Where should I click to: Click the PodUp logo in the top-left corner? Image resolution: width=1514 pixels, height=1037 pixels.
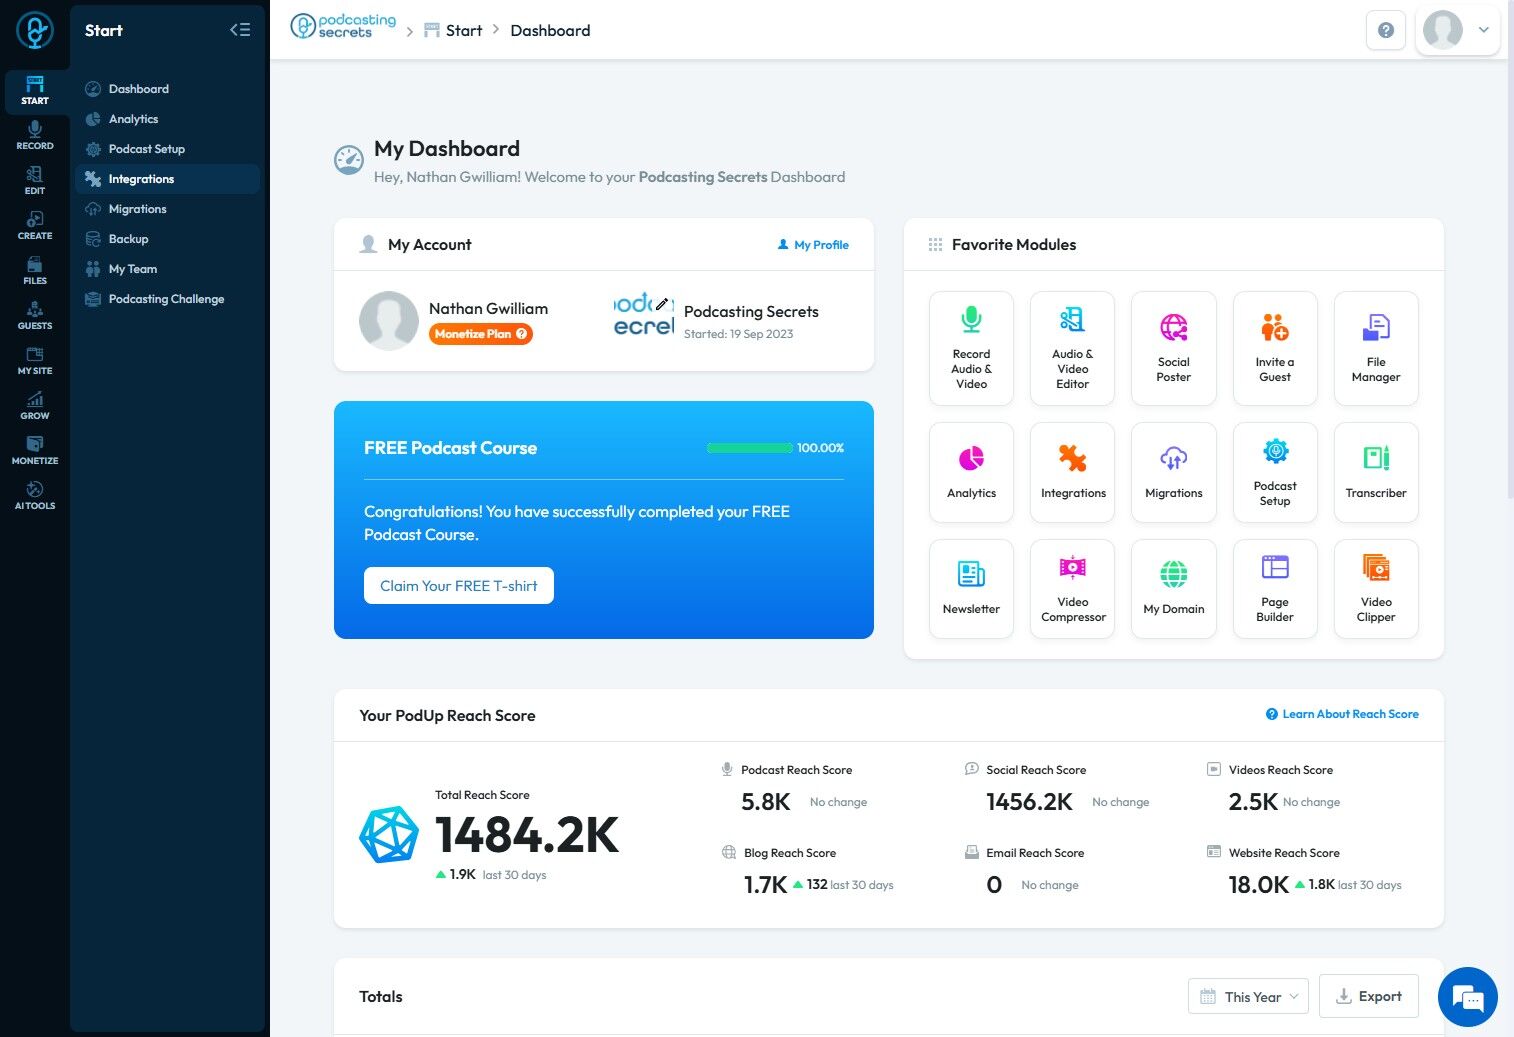tap(35, 30)
